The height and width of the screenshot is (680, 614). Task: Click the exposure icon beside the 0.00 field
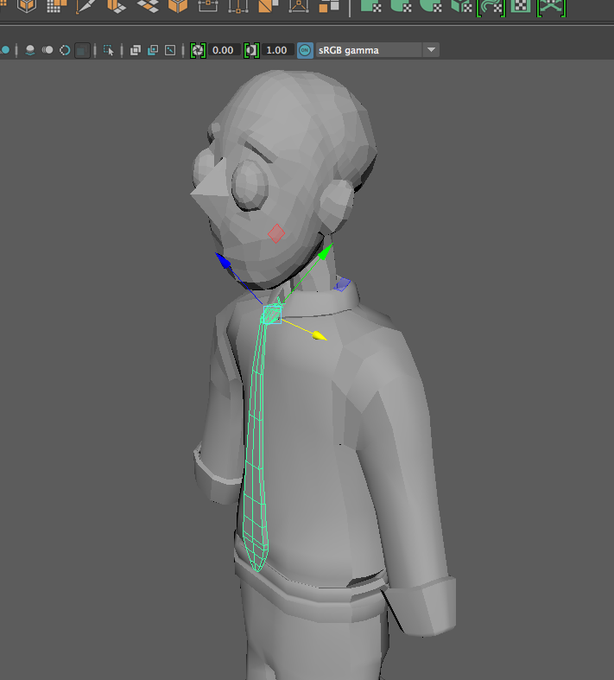(x=198, y=50)
